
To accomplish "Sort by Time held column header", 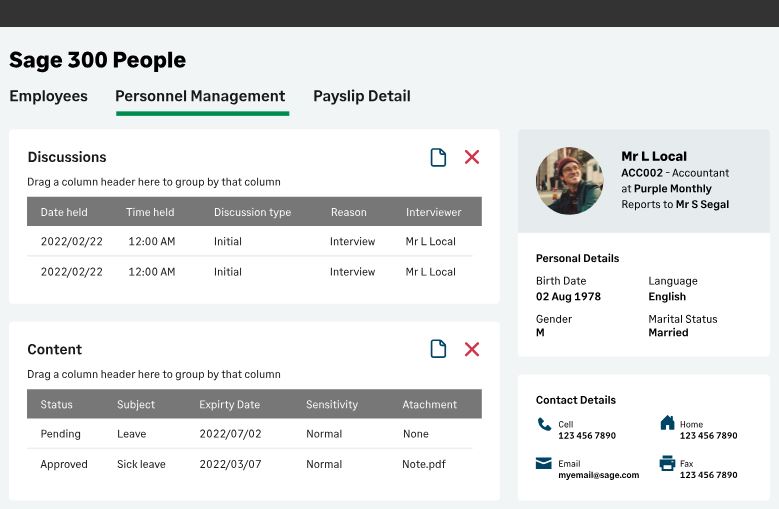I will tap(150, 212).
